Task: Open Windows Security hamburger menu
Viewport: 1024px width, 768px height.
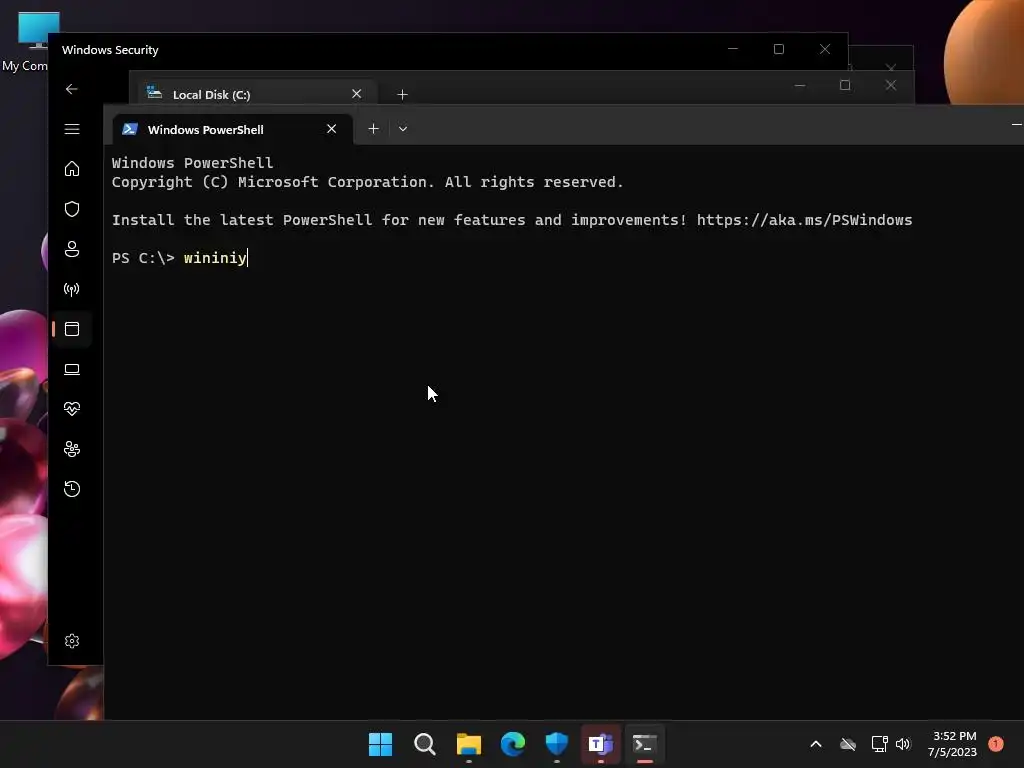Action: pyautogui.click(x=72, y=129)
